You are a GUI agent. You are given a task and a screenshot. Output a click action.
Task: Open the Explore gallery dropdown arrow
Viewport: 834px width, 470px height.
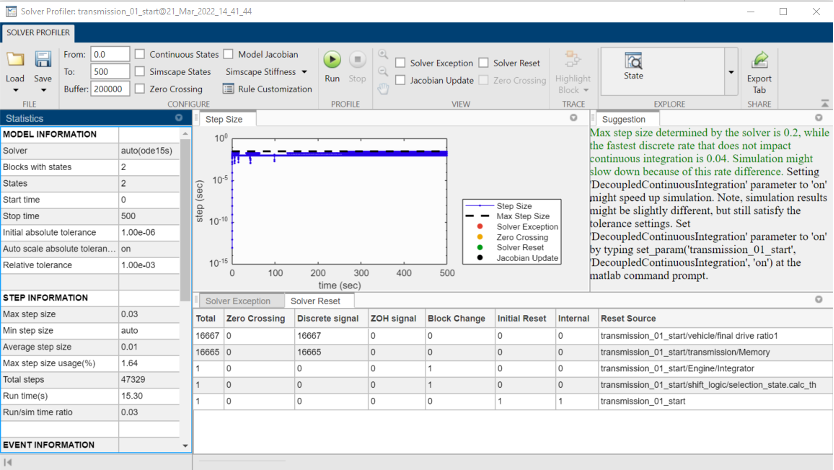click(730, 72)
